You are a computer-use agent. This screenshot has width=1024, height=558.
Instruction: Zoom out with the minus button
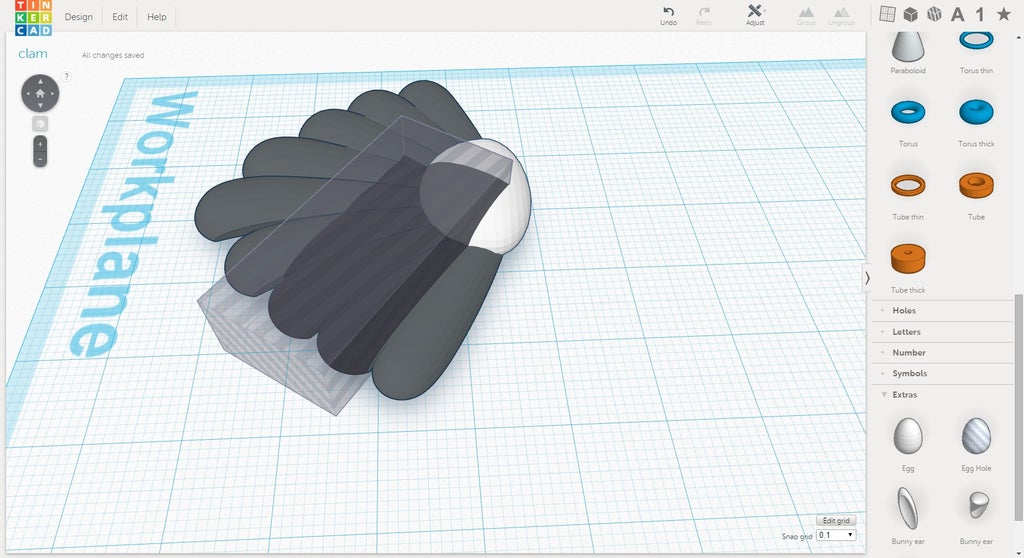pos(40,159)
